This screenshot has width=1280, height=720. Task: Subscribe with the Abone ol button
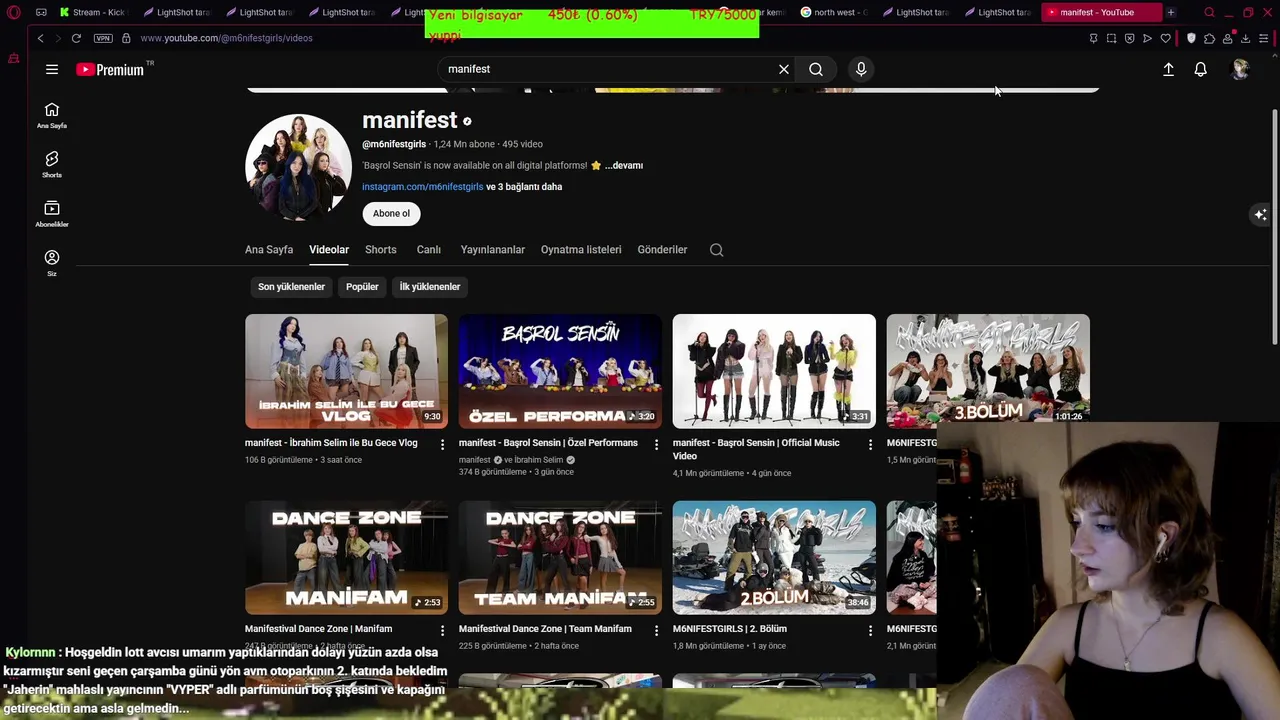(391, 213)
